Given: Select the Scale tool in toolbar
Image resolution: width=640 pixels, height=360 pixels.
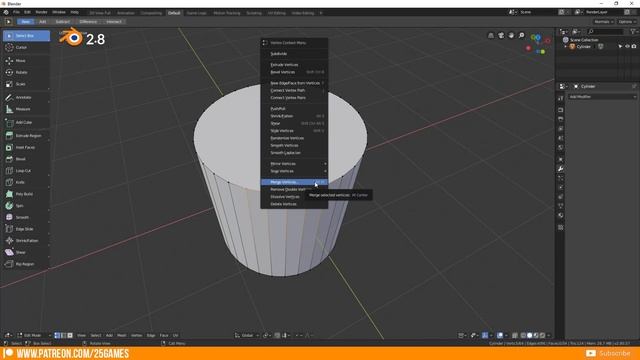Looking at the screenshot, I should pyautogui.click(x=27, y=84).
